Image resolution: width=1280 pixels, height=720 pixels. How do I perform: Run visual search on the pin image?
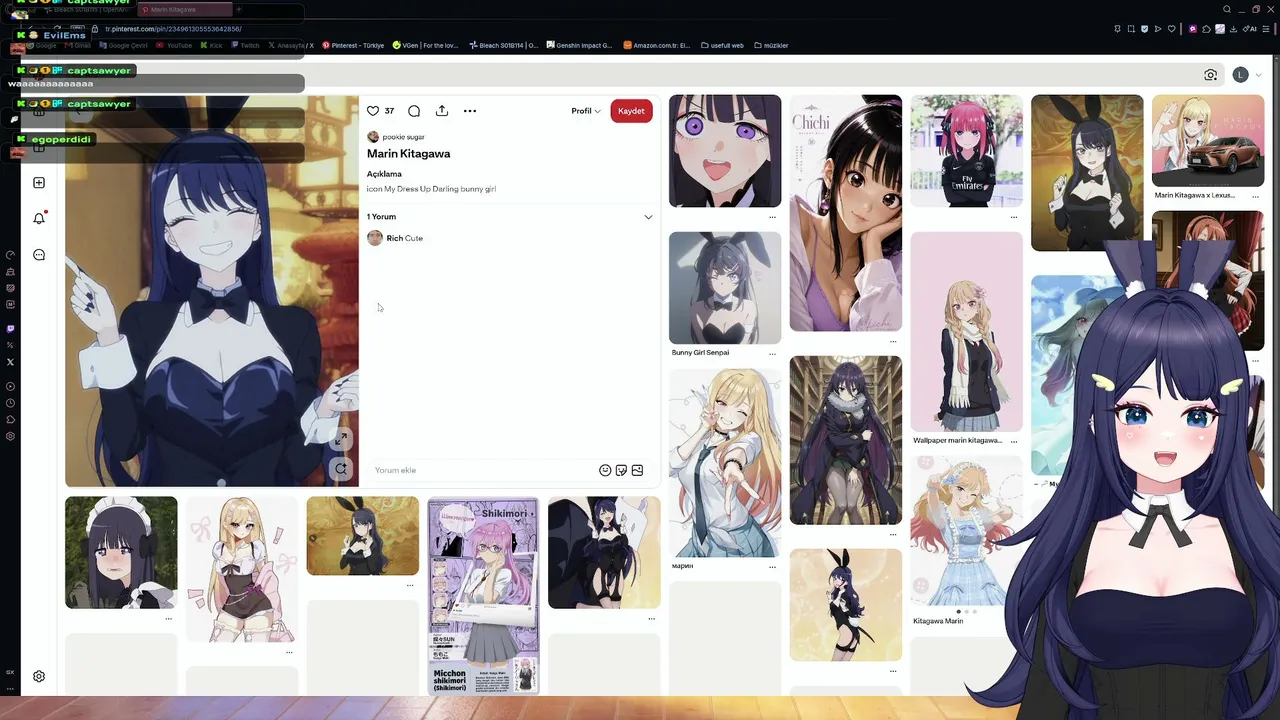[341, 468]
